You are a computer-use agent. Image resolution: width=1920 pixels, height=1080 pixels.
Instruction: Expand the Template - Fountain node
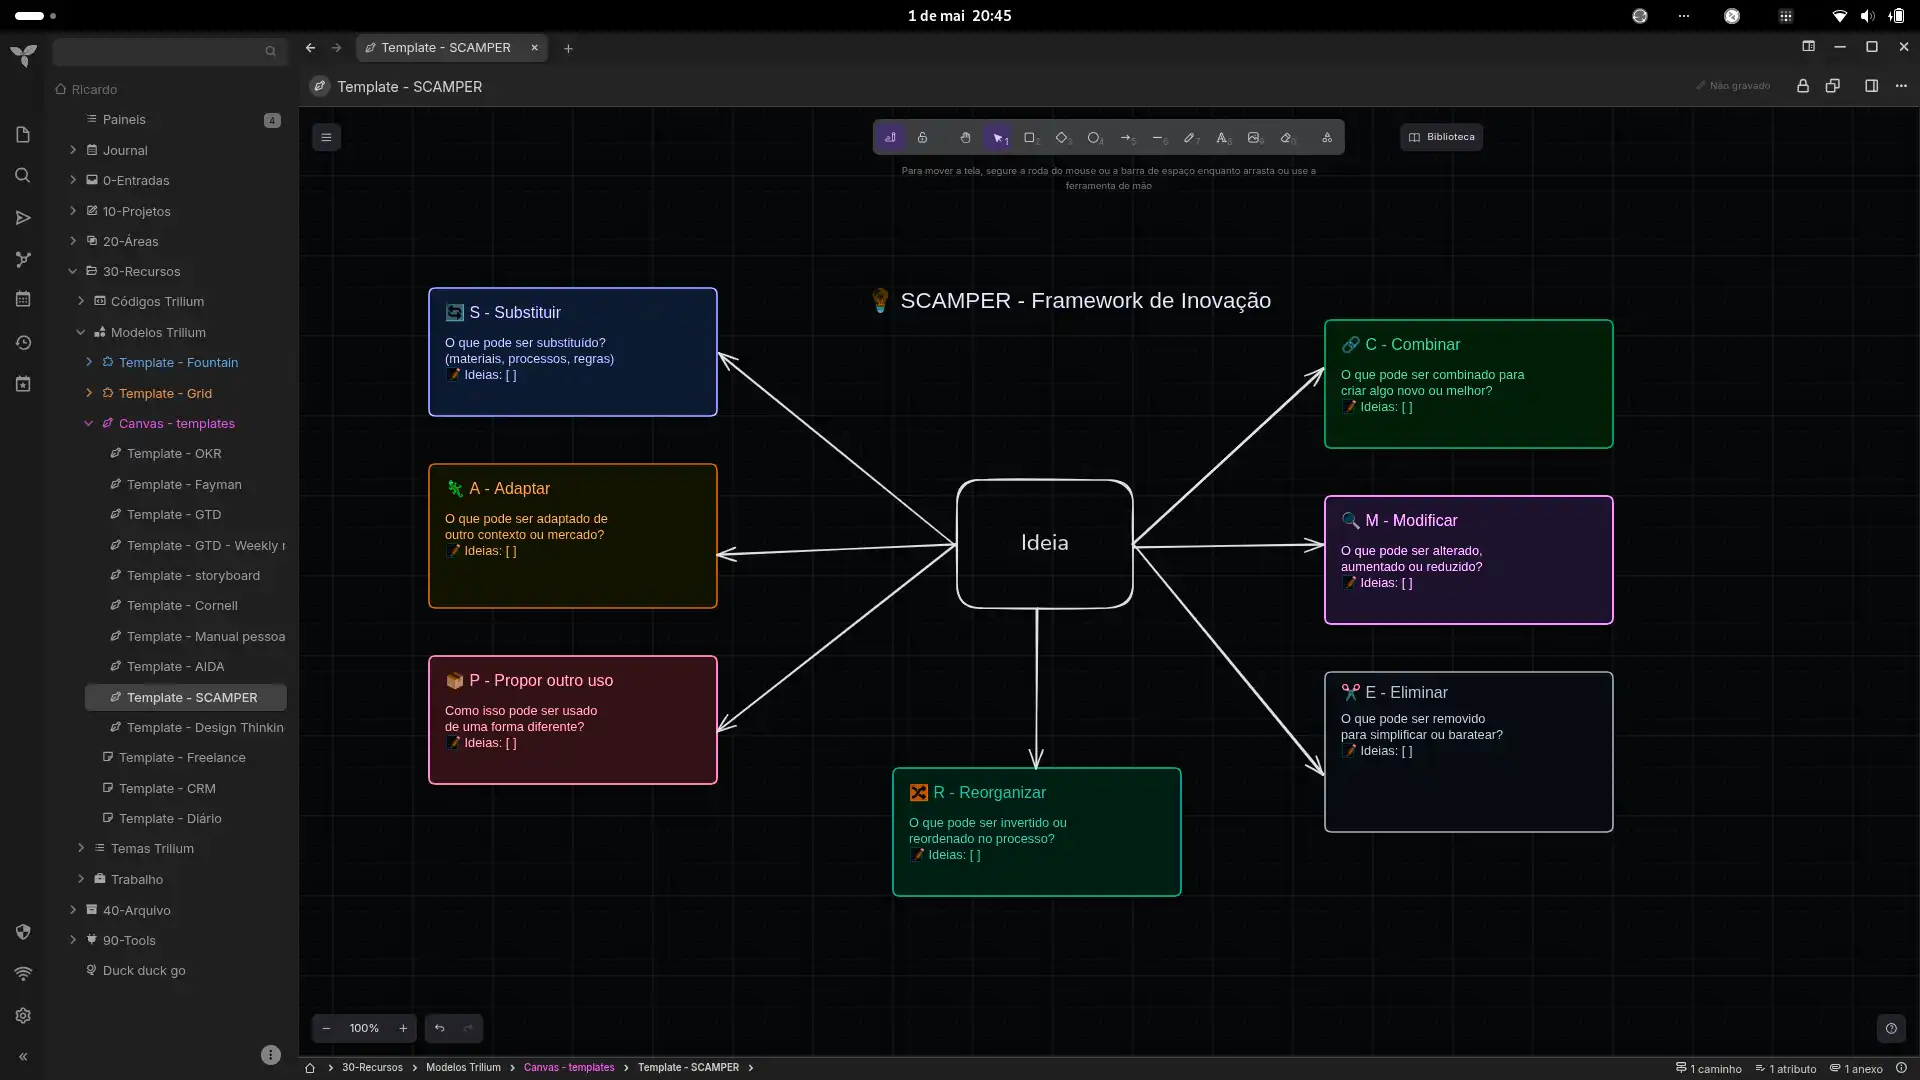coord(89,362)
